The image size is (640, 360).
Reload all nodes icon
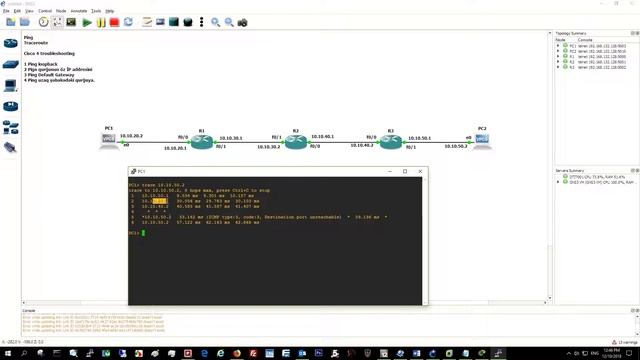(128, 22)
